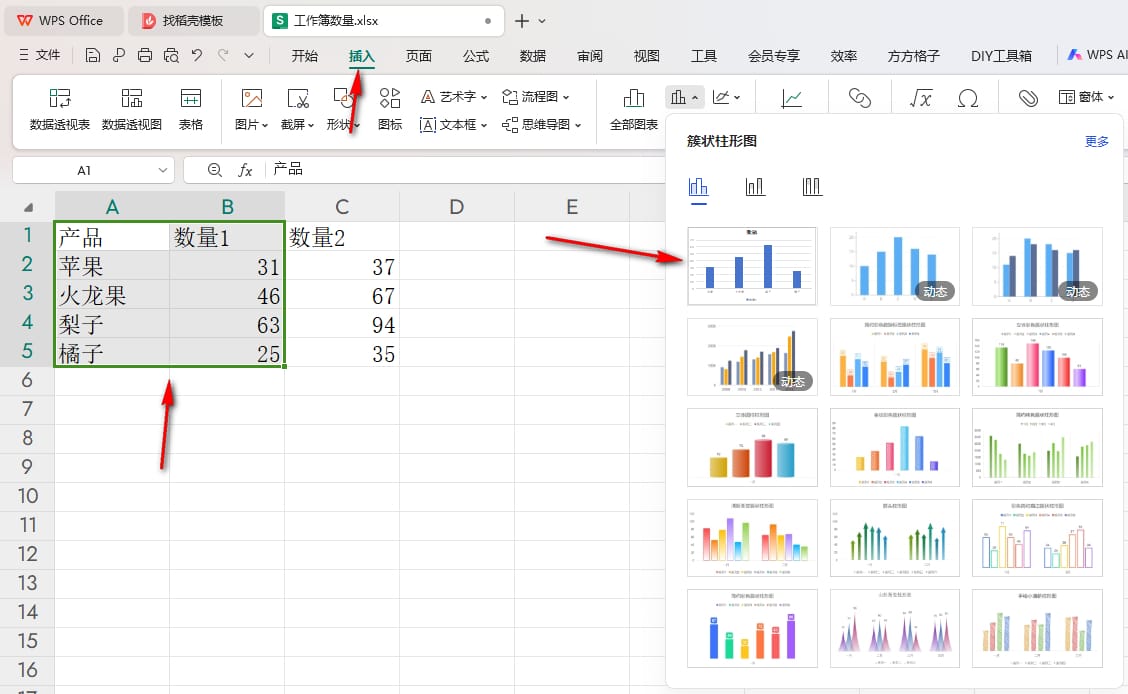Viewport: 1128px width, 694px height.
Task: Select the clustered column chart type icon
Action: 699,187
